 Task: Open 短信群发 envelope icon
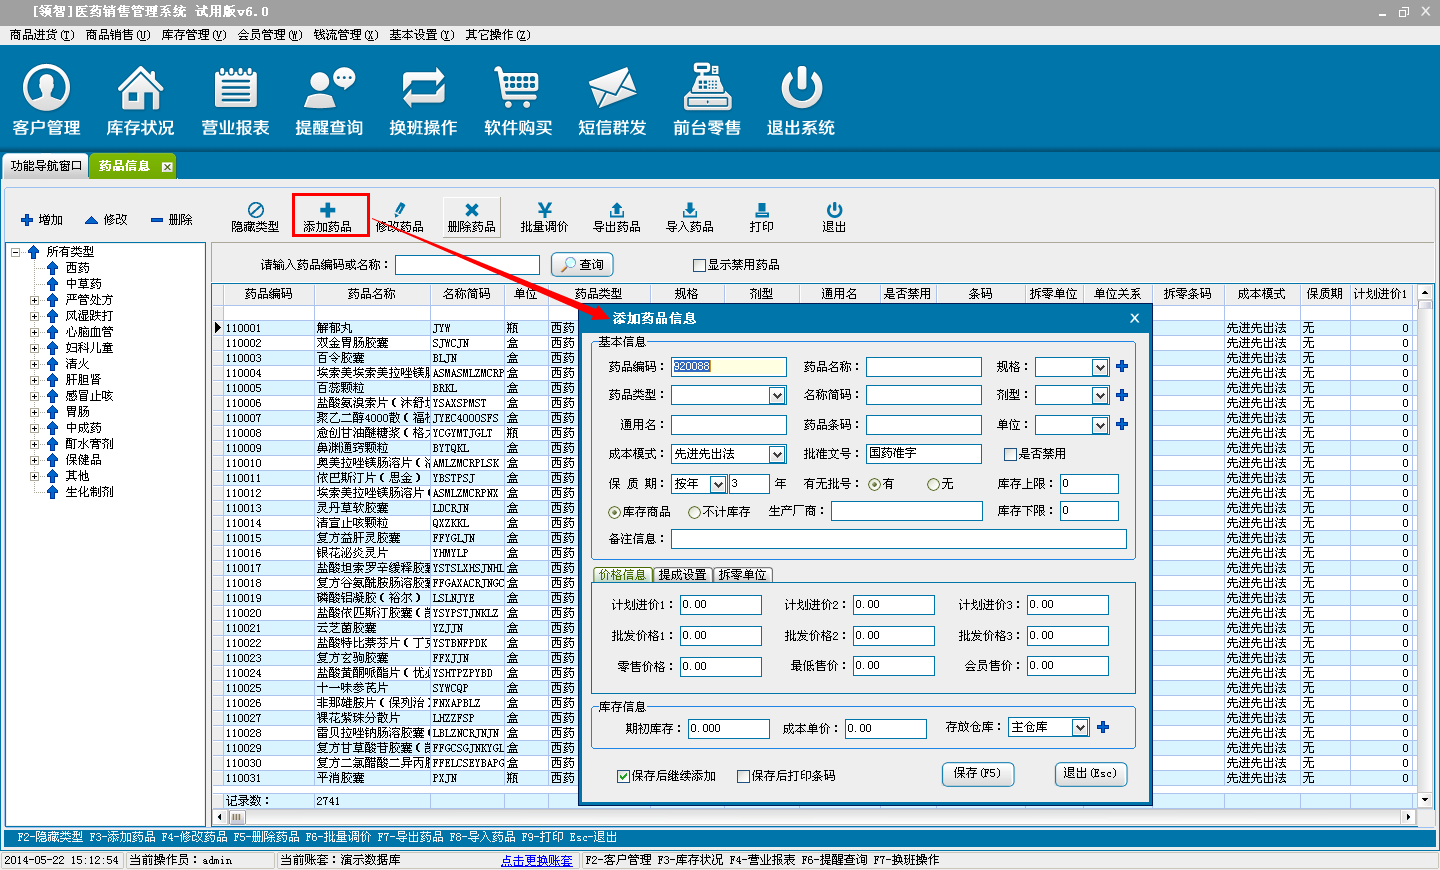coord(612,100)
